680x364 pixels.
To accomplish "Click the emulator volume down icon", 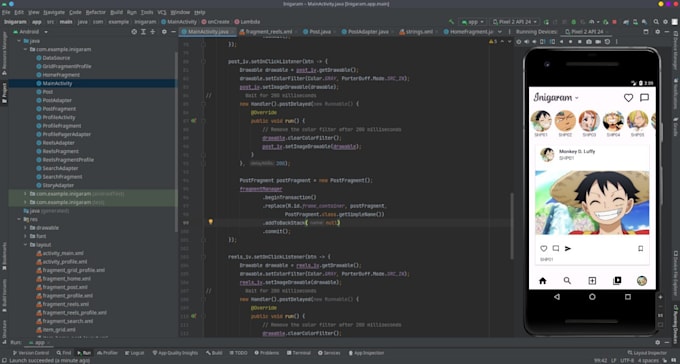I will (535, 42).
